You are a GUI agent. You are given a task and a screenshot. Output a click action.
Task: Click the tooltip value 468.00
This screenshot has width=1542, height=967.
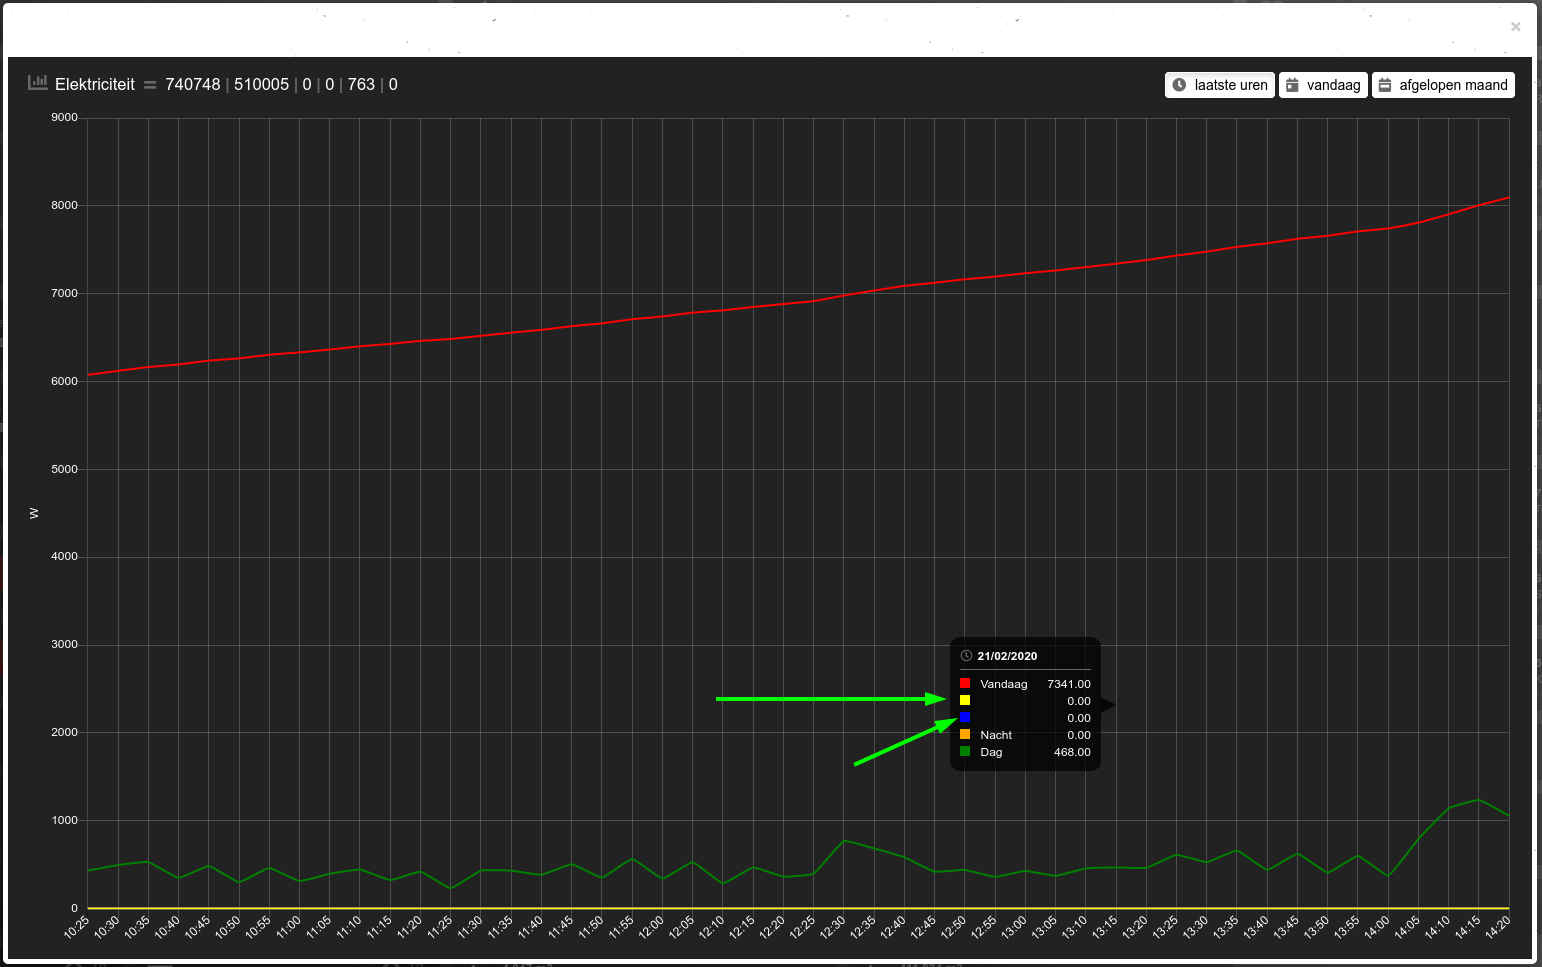pos(1072,752)
